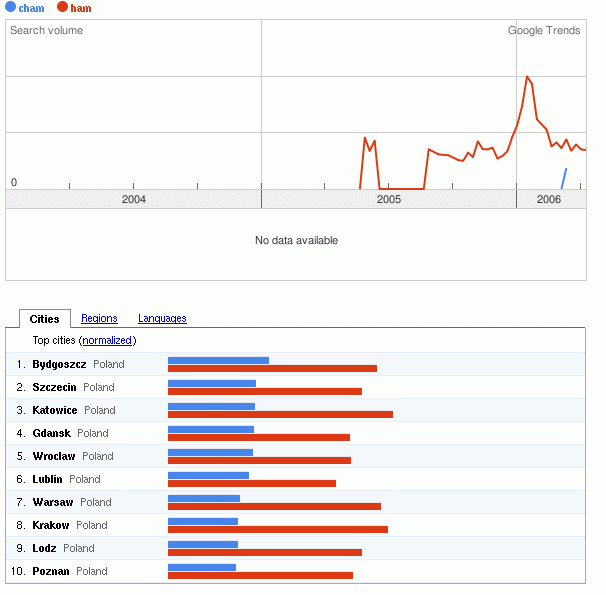Click the red ham legend dot
Viewport: 606px width, 595px height.
[x=62, y=8]
